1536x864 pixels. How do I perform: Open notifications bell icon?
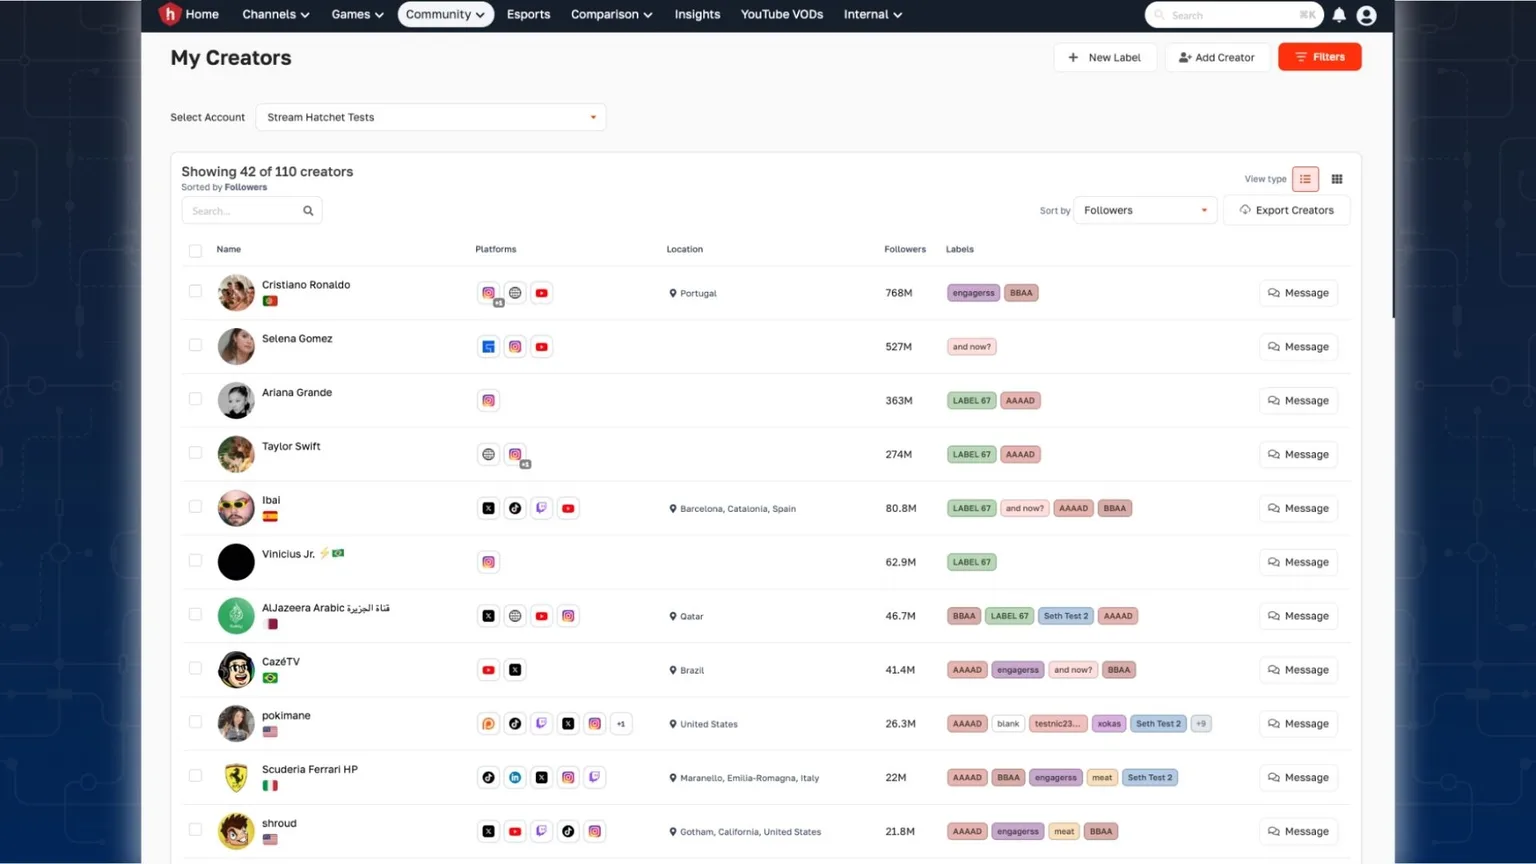point(1339,15)
